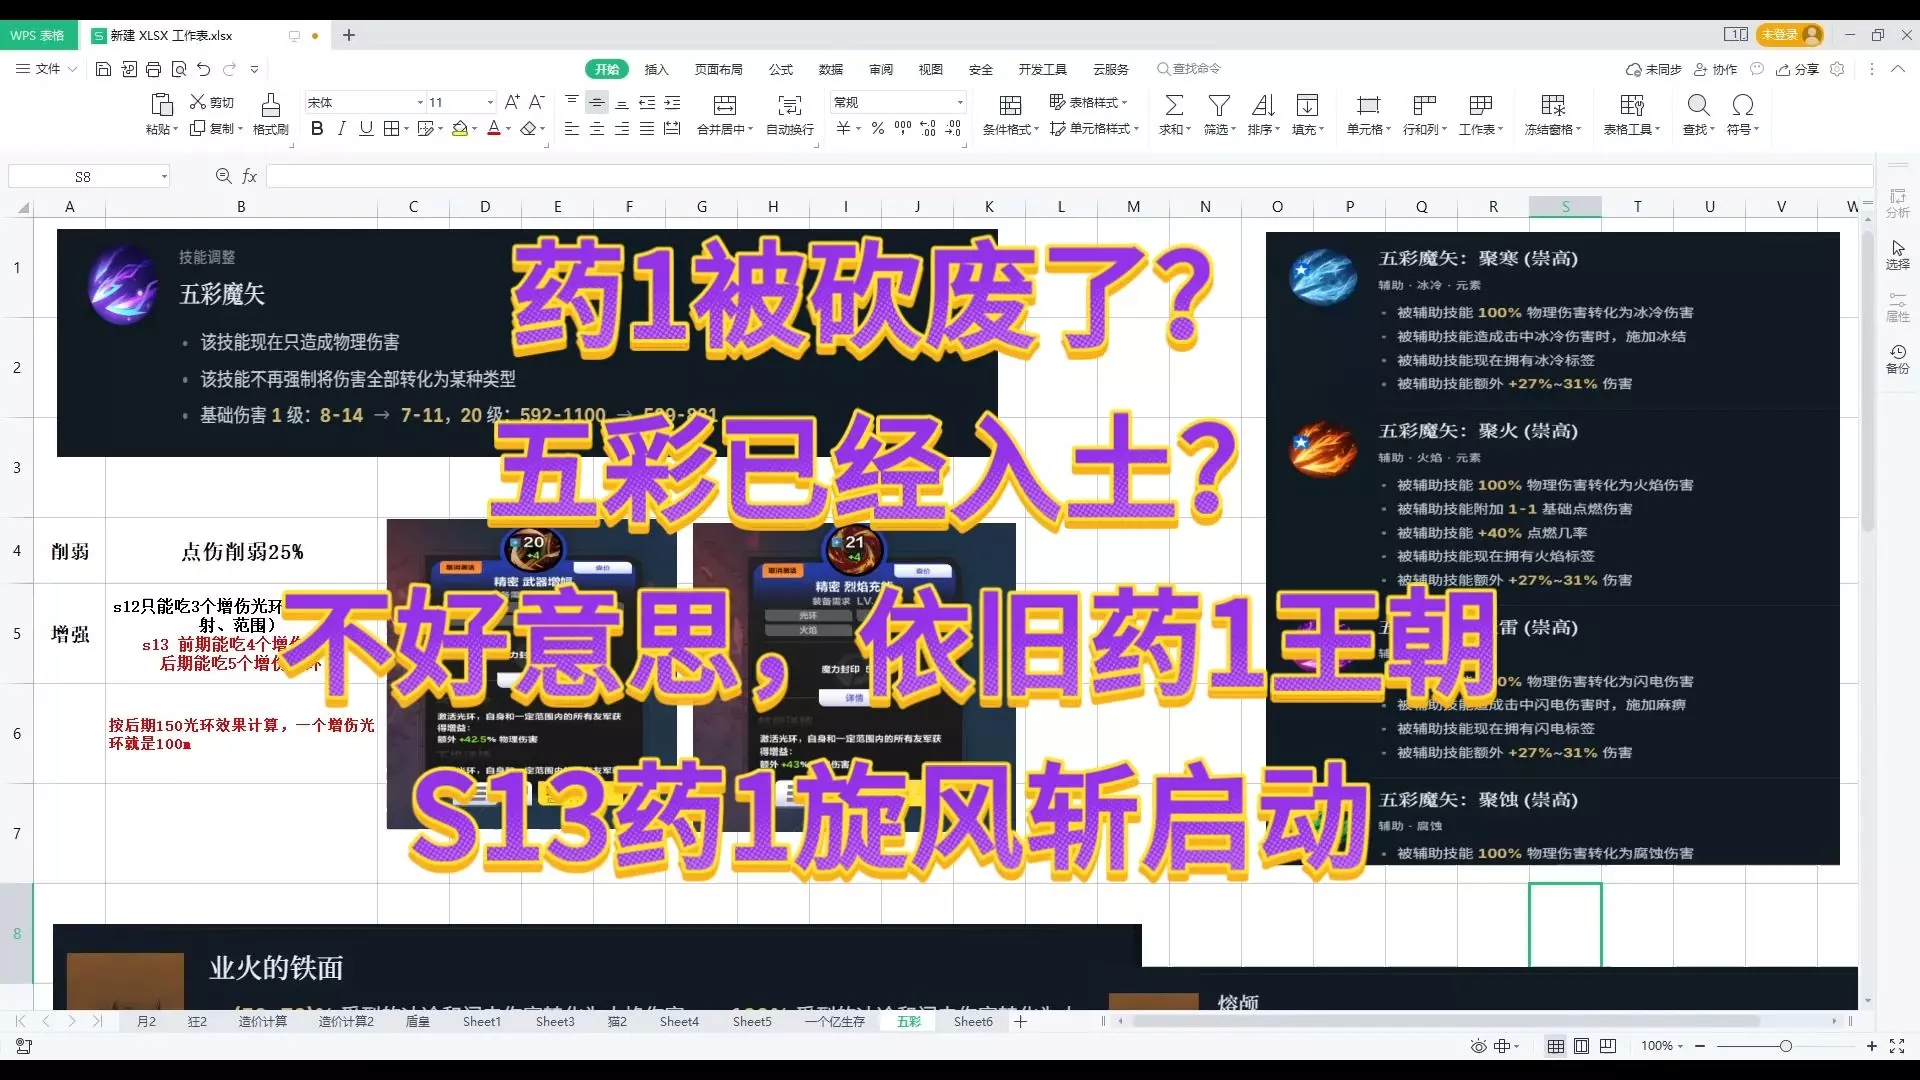
Task: Apply percent style to the cell
Action: (x=877, y=128)
